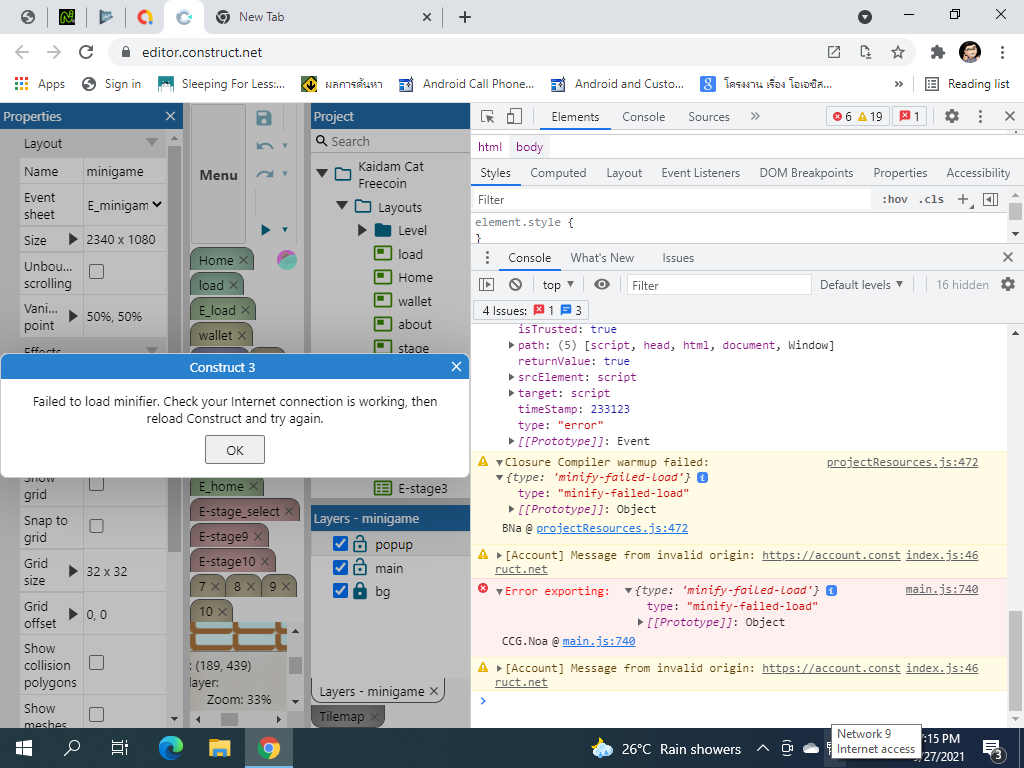Clear the console with the ban icon

[516, 285]
